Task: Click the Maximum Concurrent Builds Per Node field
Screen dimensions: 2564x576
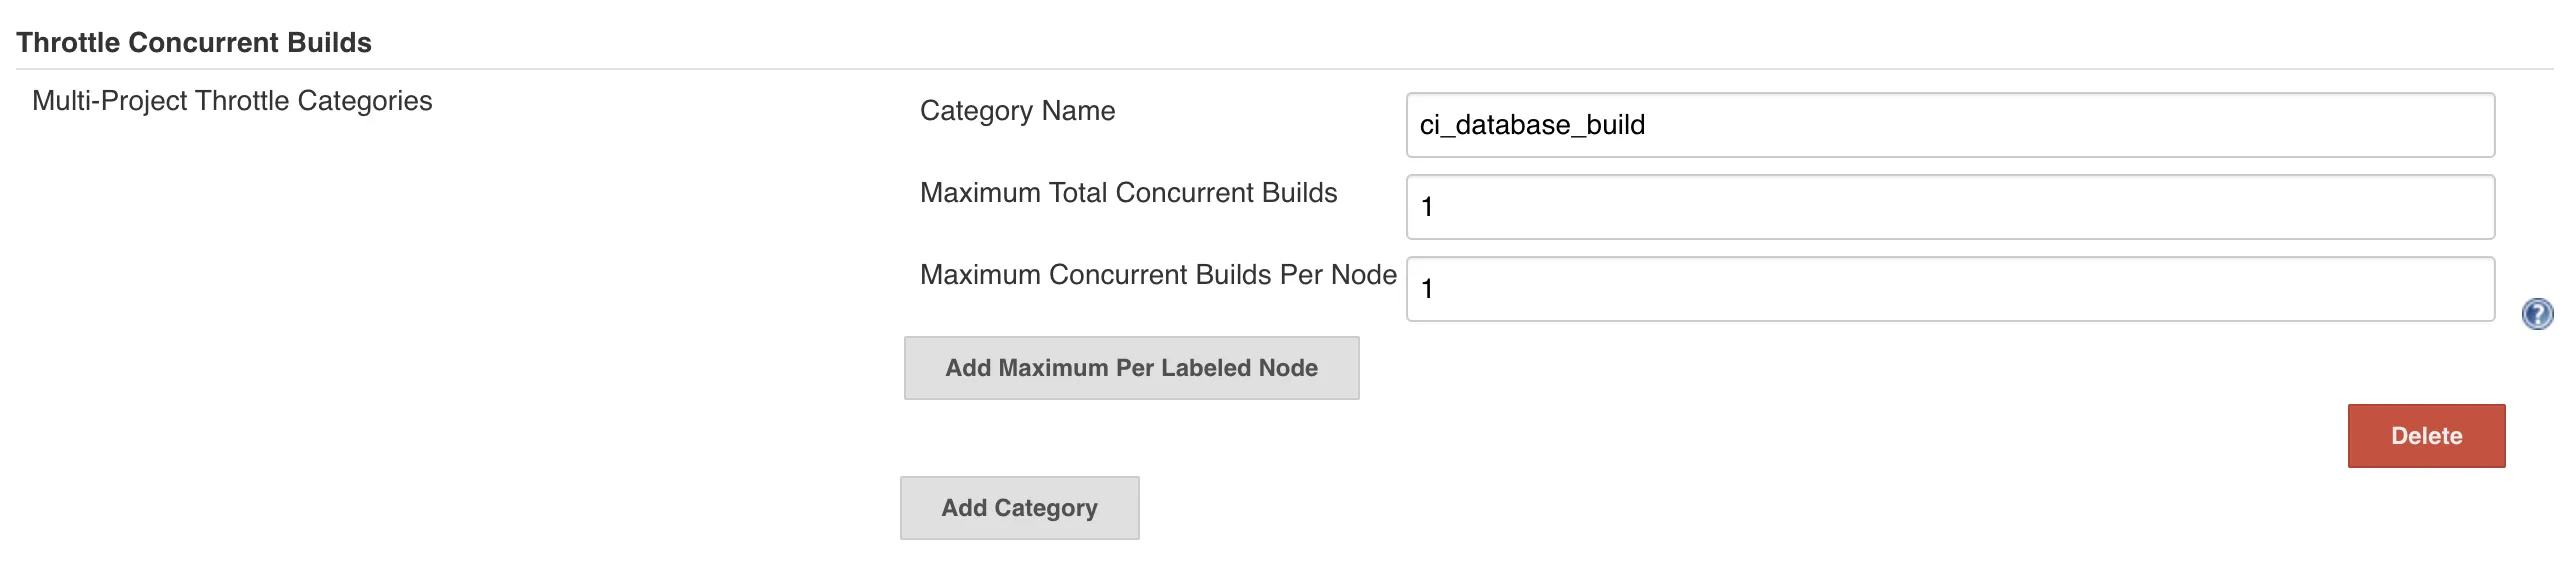Action: tap(1949, 289)
